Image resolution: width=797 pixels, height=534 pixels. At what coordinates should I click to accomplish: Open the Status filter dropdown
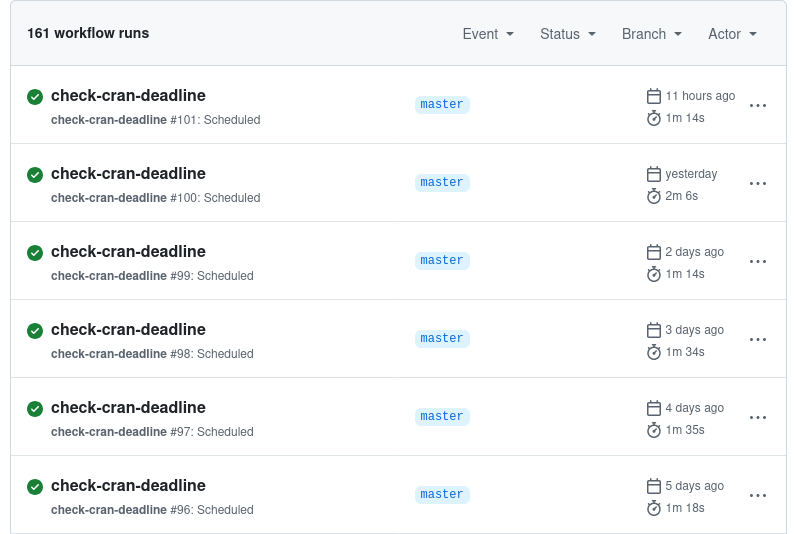pos(567,34)
